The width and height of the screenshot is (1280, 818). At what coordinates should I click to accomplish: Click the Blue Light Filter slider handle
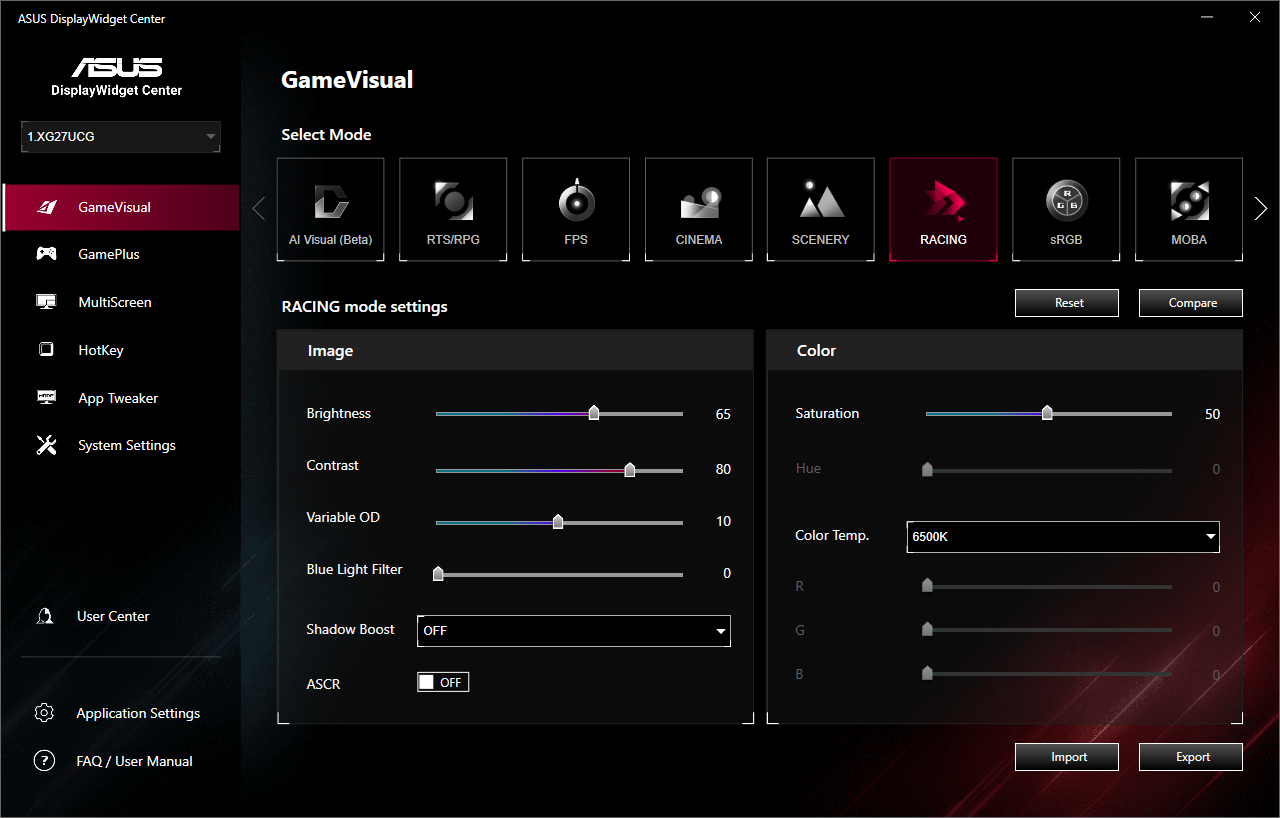(438, 573)
